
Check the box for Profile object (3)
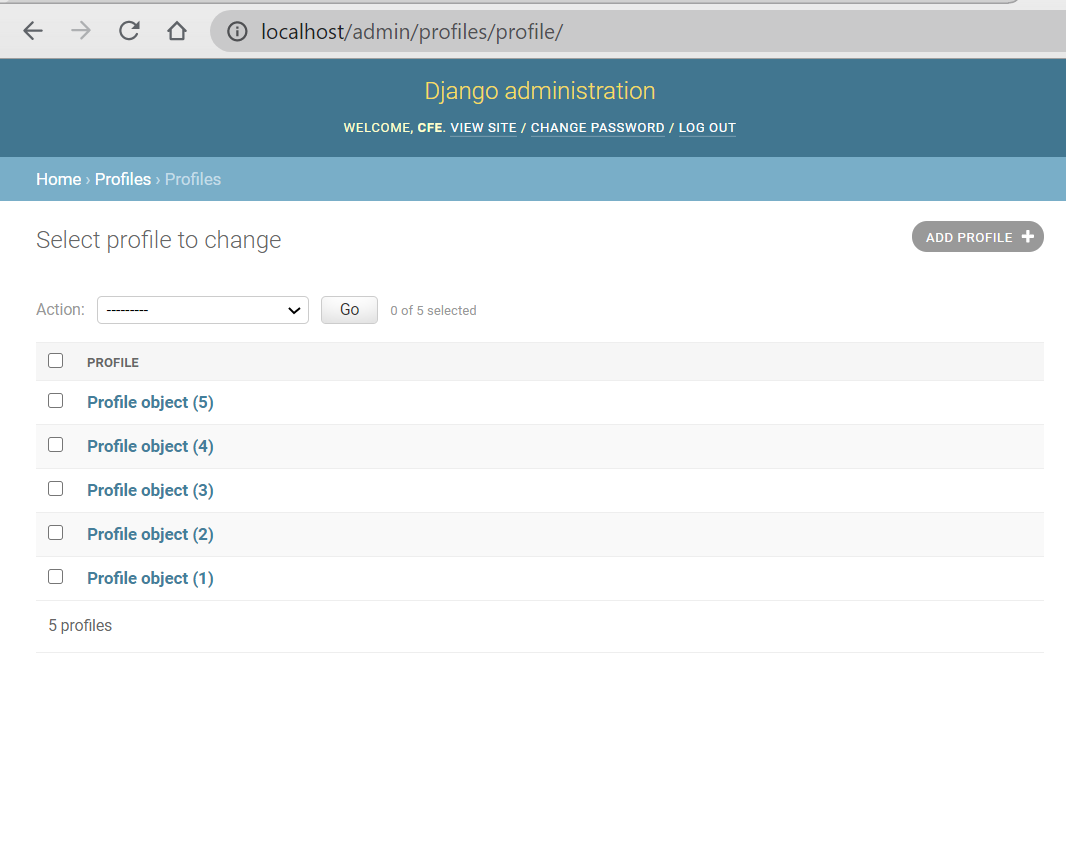56,489
